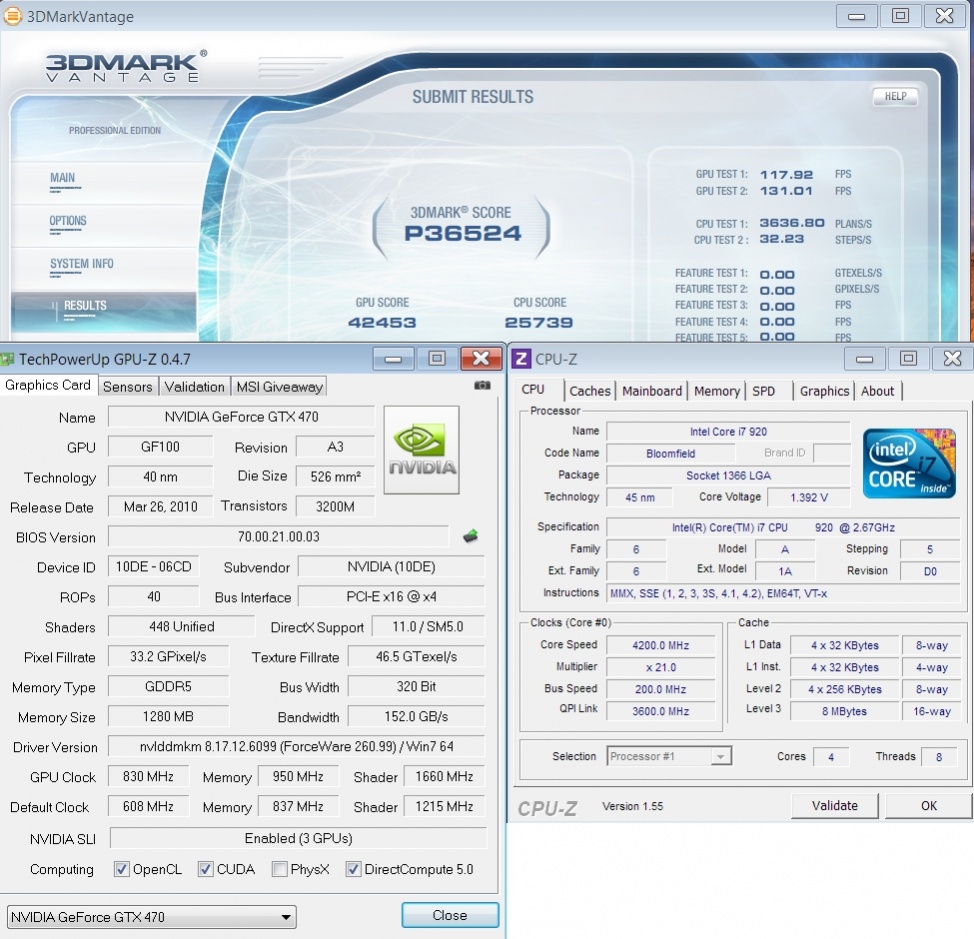Viewport: 974px width, 939px height.
Task: Minimize the GPU-Z window
Action: point(393,359)
